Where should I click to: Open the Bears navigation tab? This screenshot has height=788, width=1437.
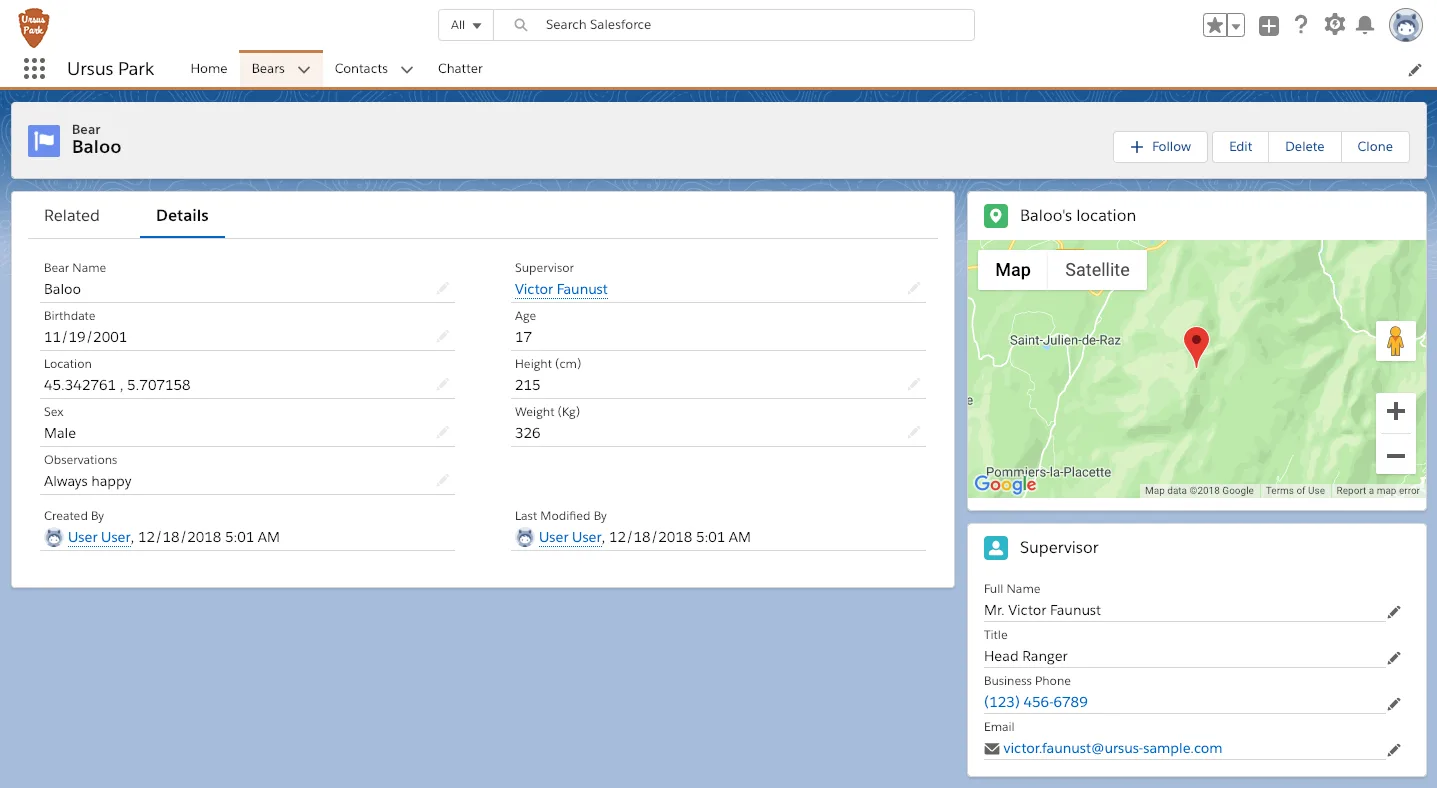tap(268, 69)
